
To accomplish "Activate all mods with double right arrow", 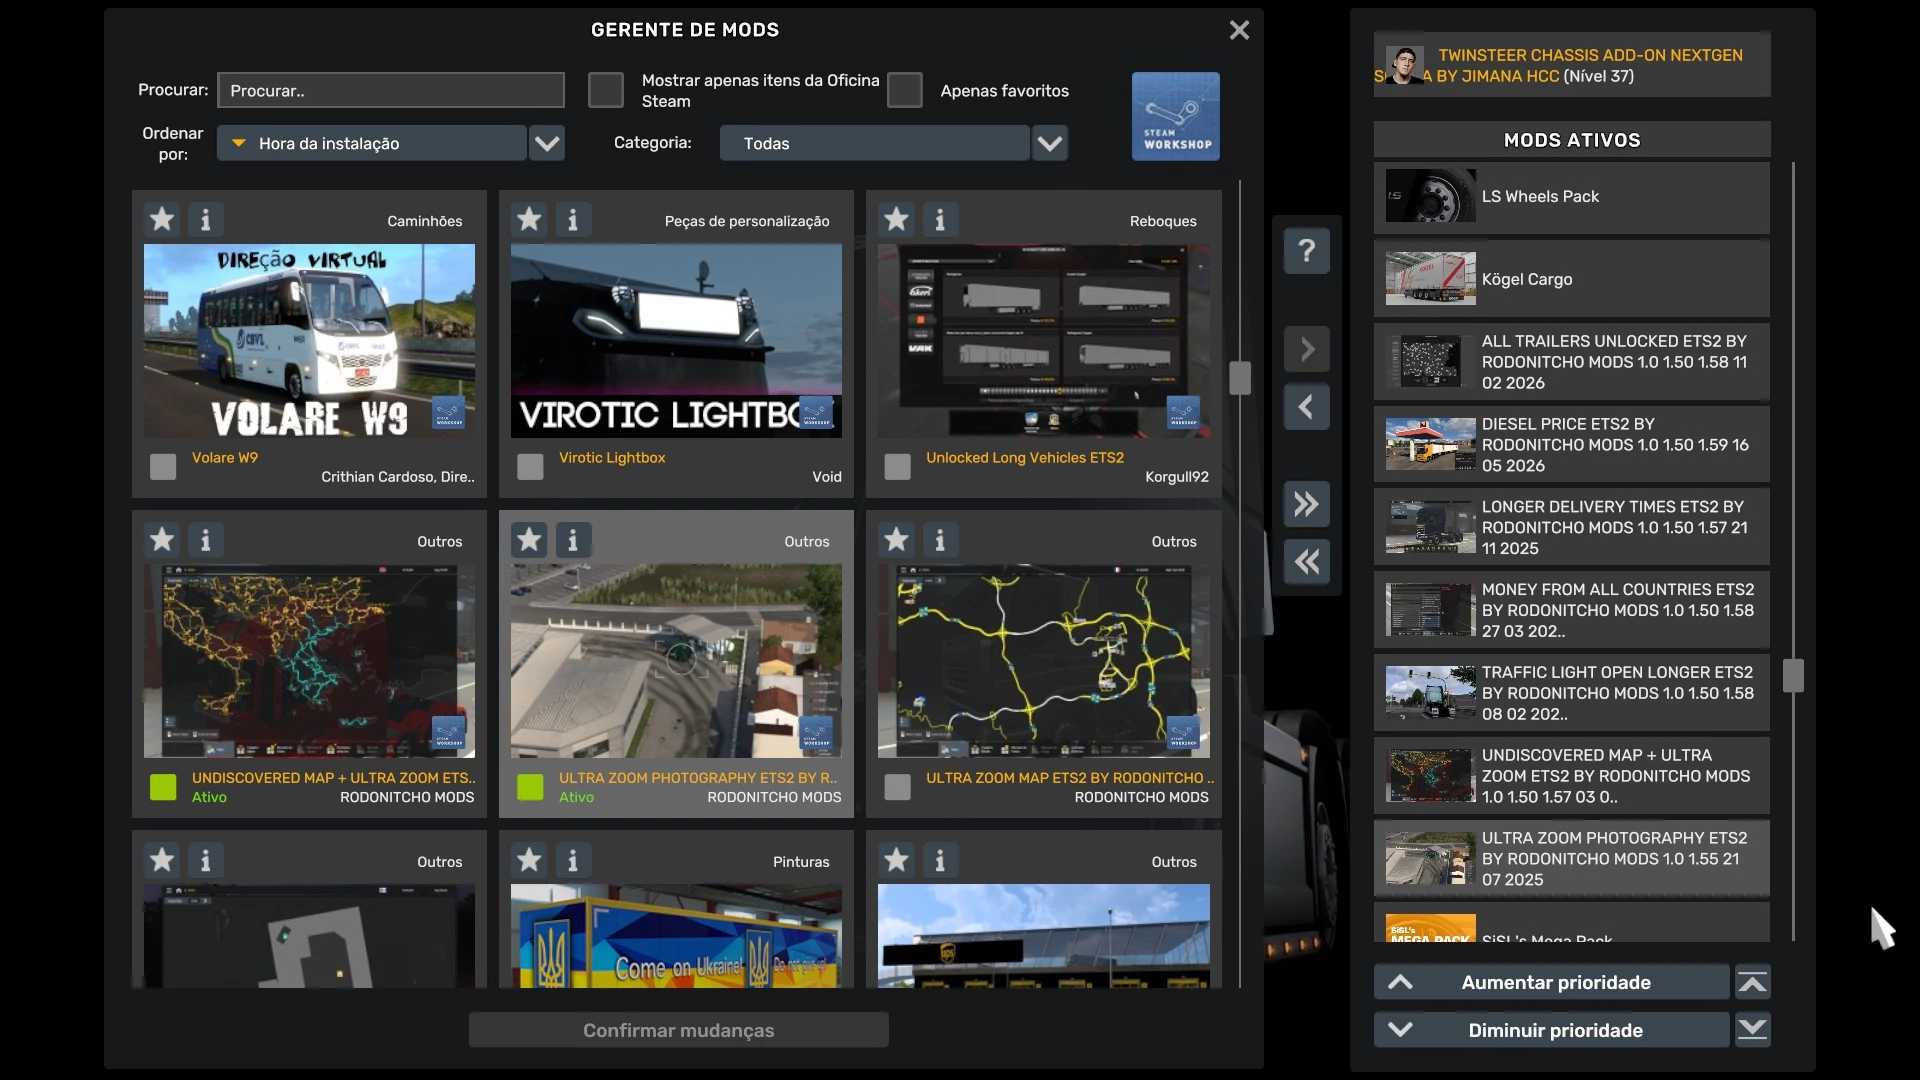I will pyautogui.click(x=1307, y=504).
